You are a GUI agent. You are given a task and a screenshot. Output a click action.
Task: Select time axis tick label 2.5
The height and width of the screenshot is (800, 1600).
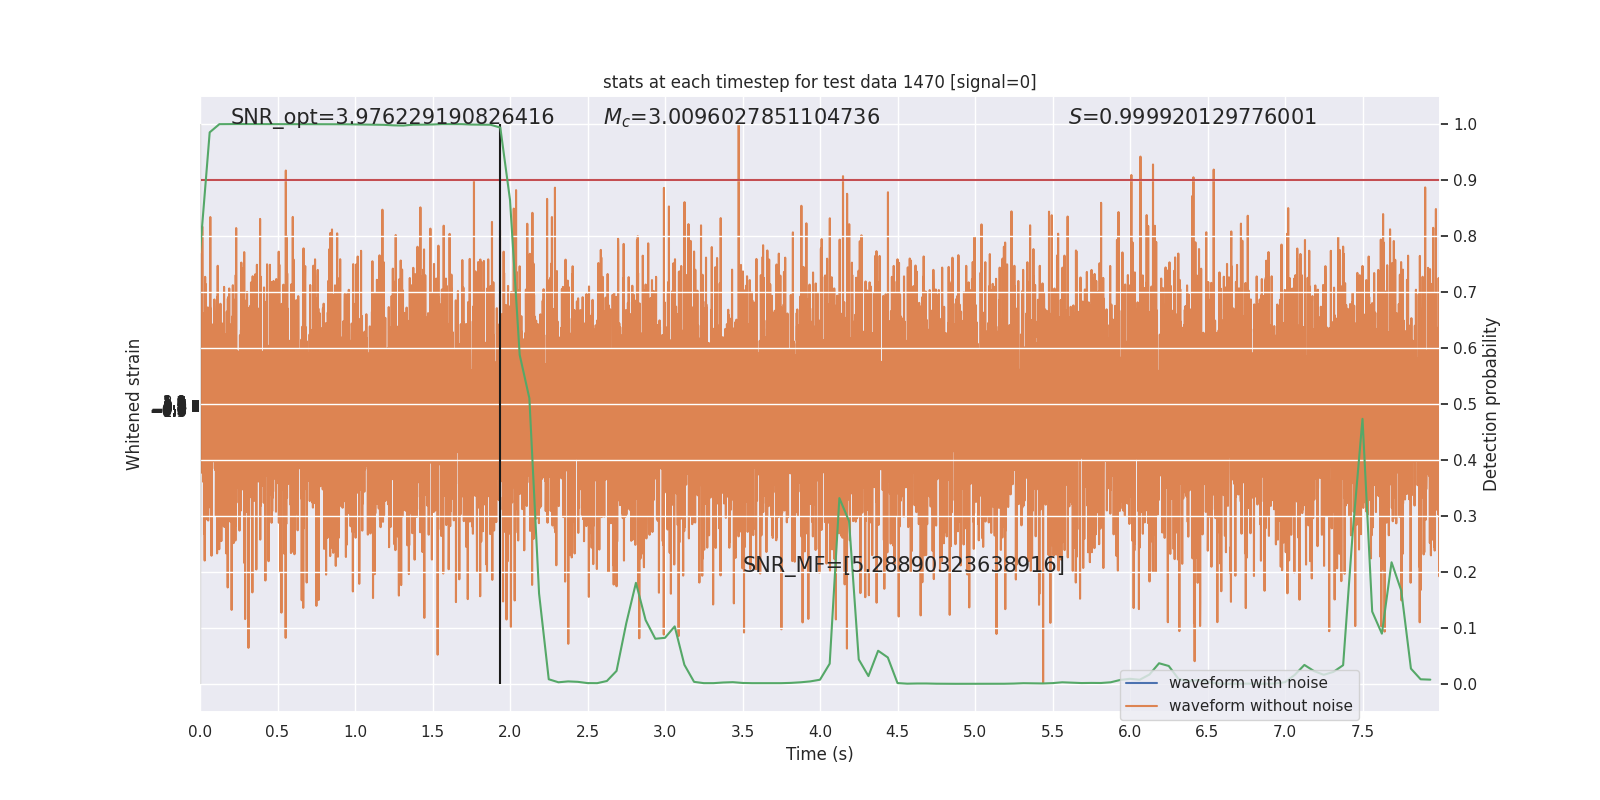click(x=587, y=732)
